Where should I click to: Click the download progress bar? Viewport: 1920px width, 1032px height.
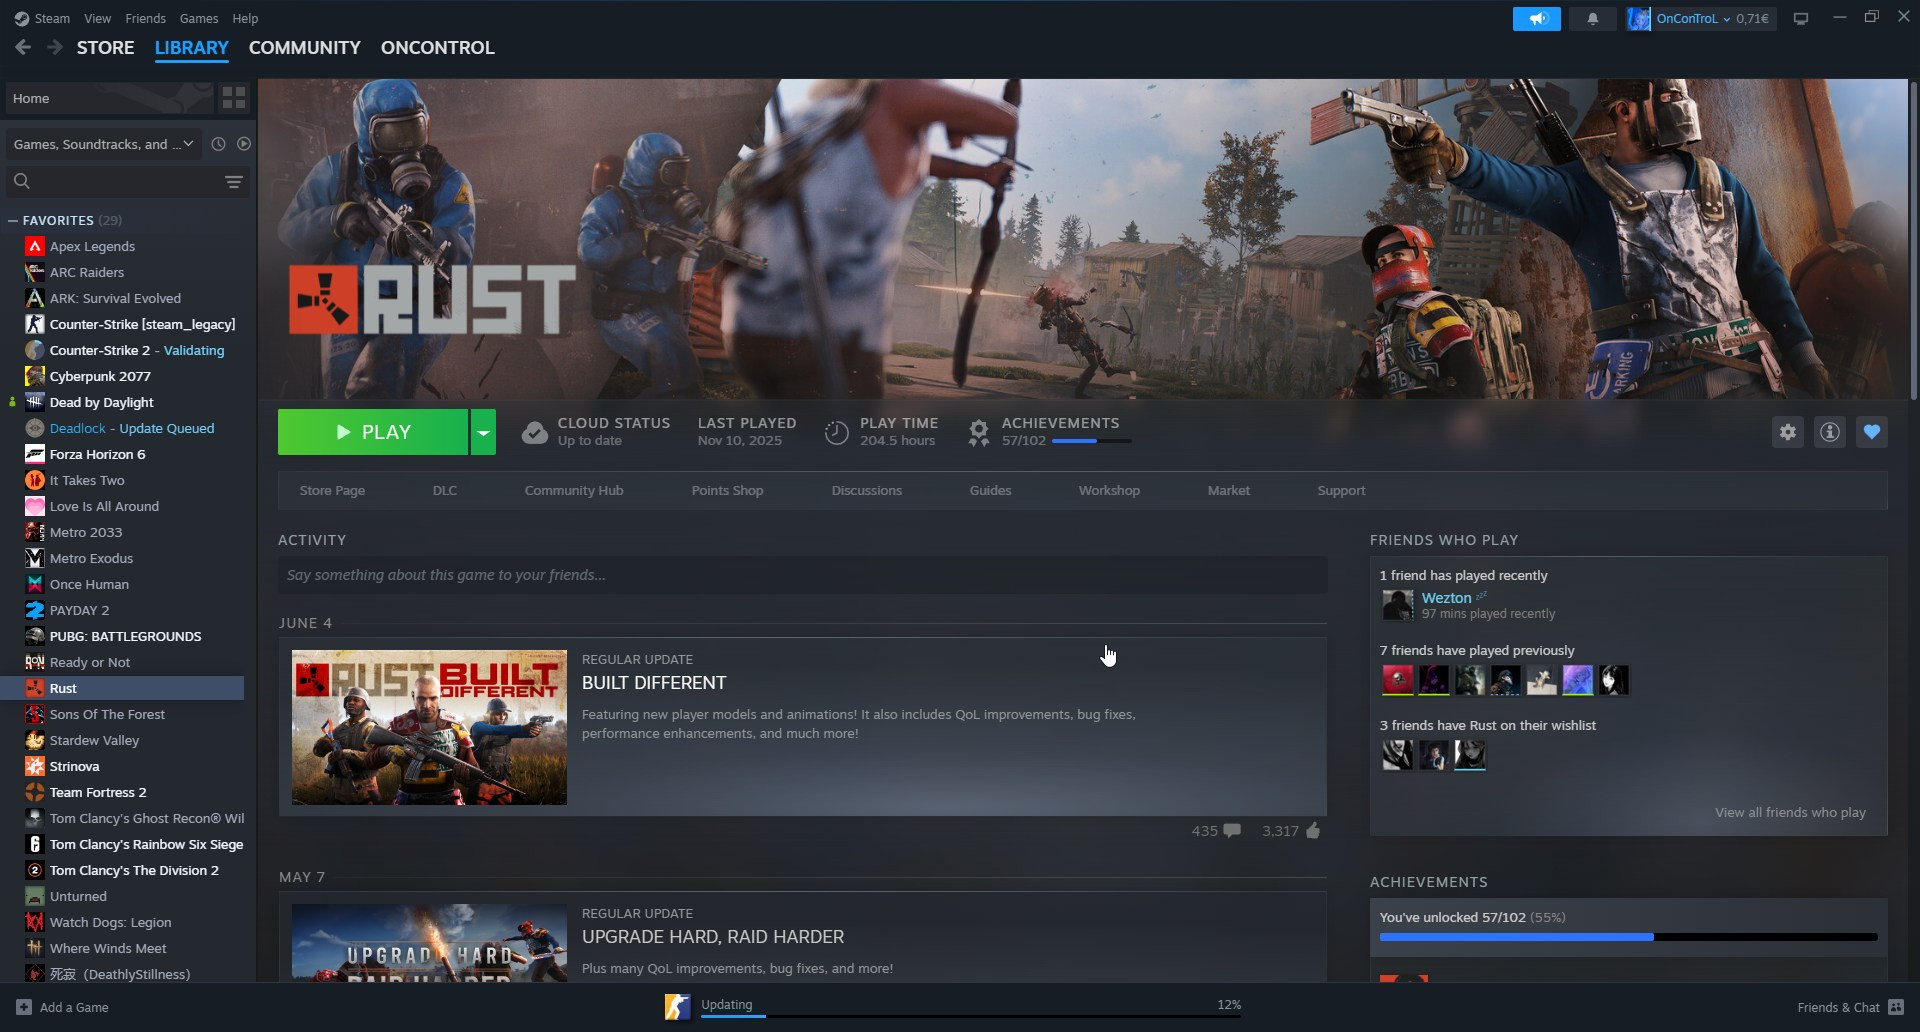pyautogui.click(x=971, y=1016)
